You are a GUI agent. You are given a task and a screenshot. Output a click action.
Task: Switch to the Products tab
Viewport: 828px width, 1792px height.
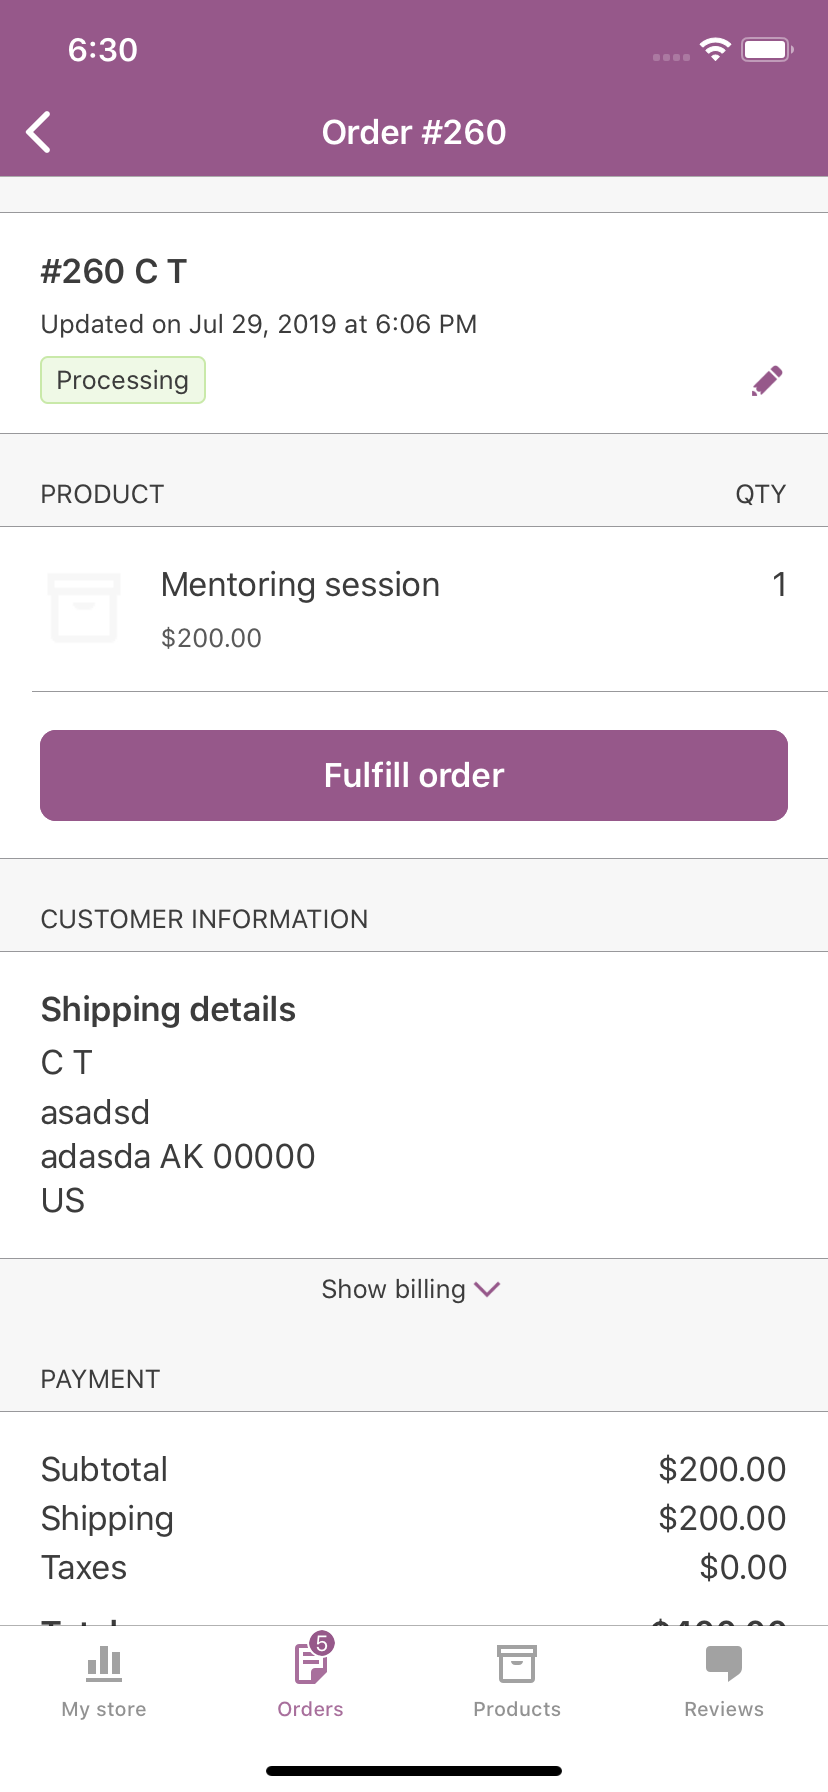[517, 1682]
